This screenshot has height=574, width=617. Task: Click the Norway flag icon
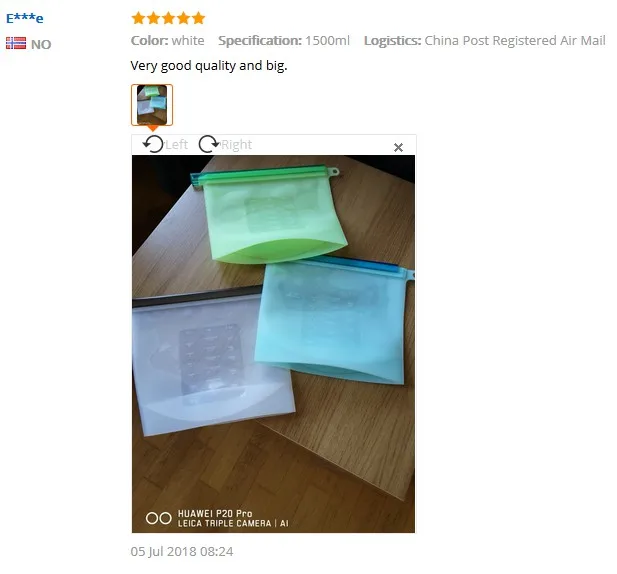tap(16, 43)
